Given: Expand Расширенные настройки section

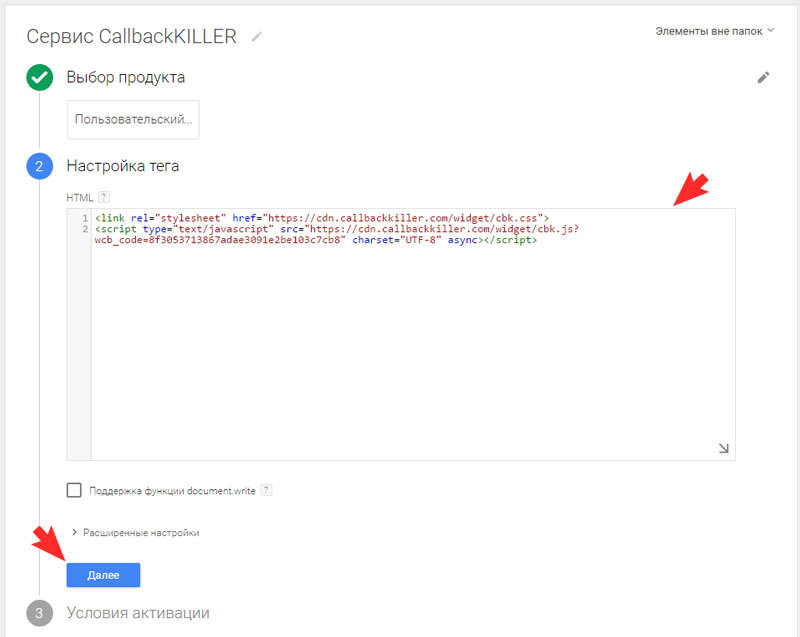Looking at the screenshot, I should (x=136, y=532).
